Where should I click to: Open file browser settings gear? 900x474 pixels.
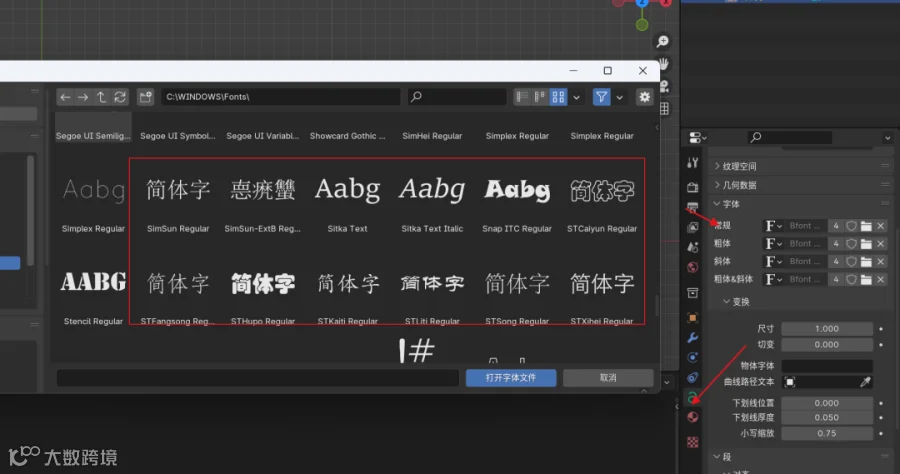click(645, 97)
